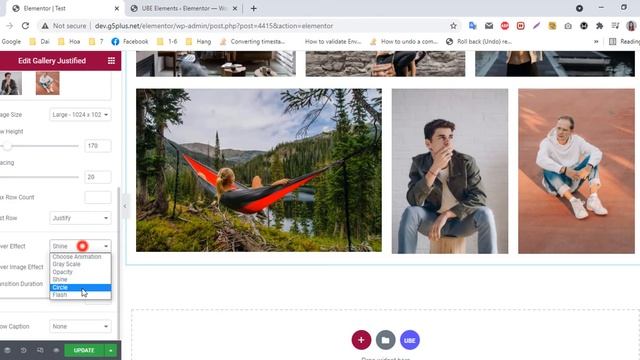Click the Not secure warning icon

[45, 26]
